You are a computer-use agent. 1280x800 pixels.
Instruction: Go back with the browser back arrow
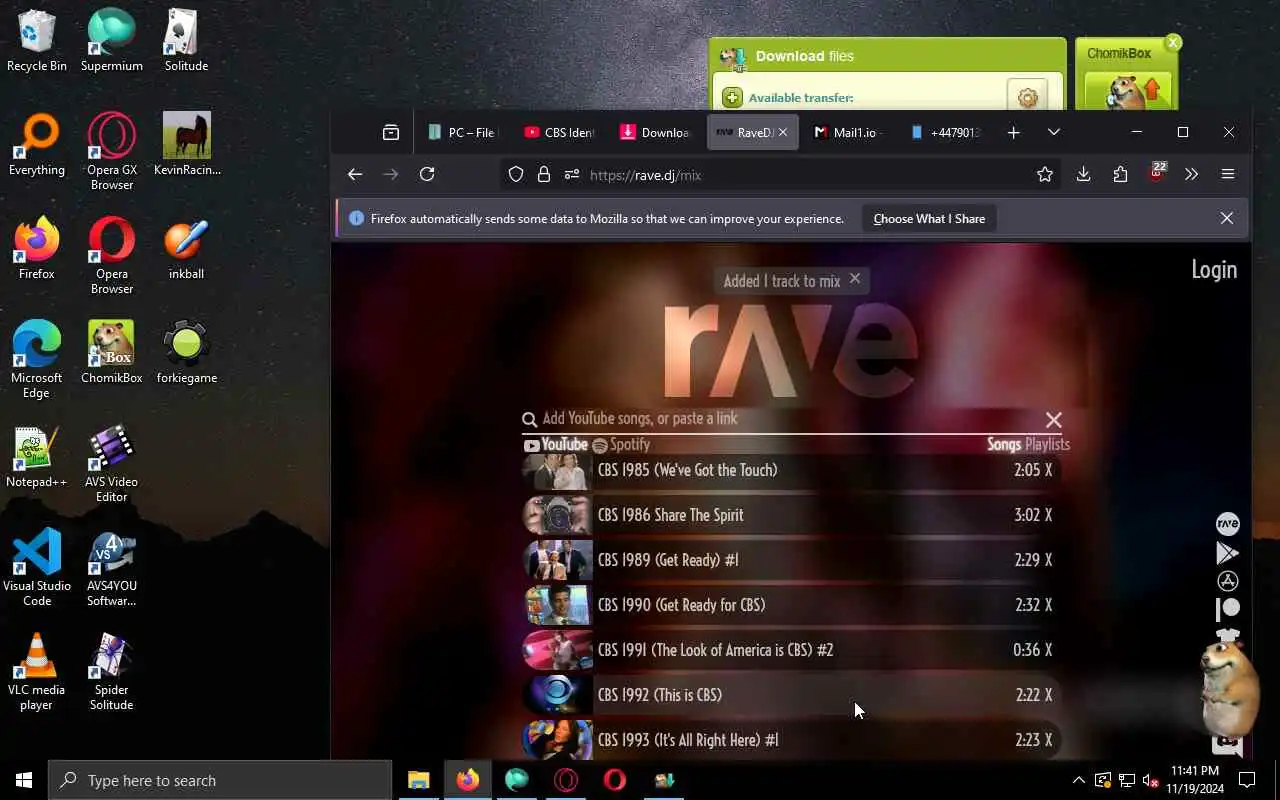point(355,174)
